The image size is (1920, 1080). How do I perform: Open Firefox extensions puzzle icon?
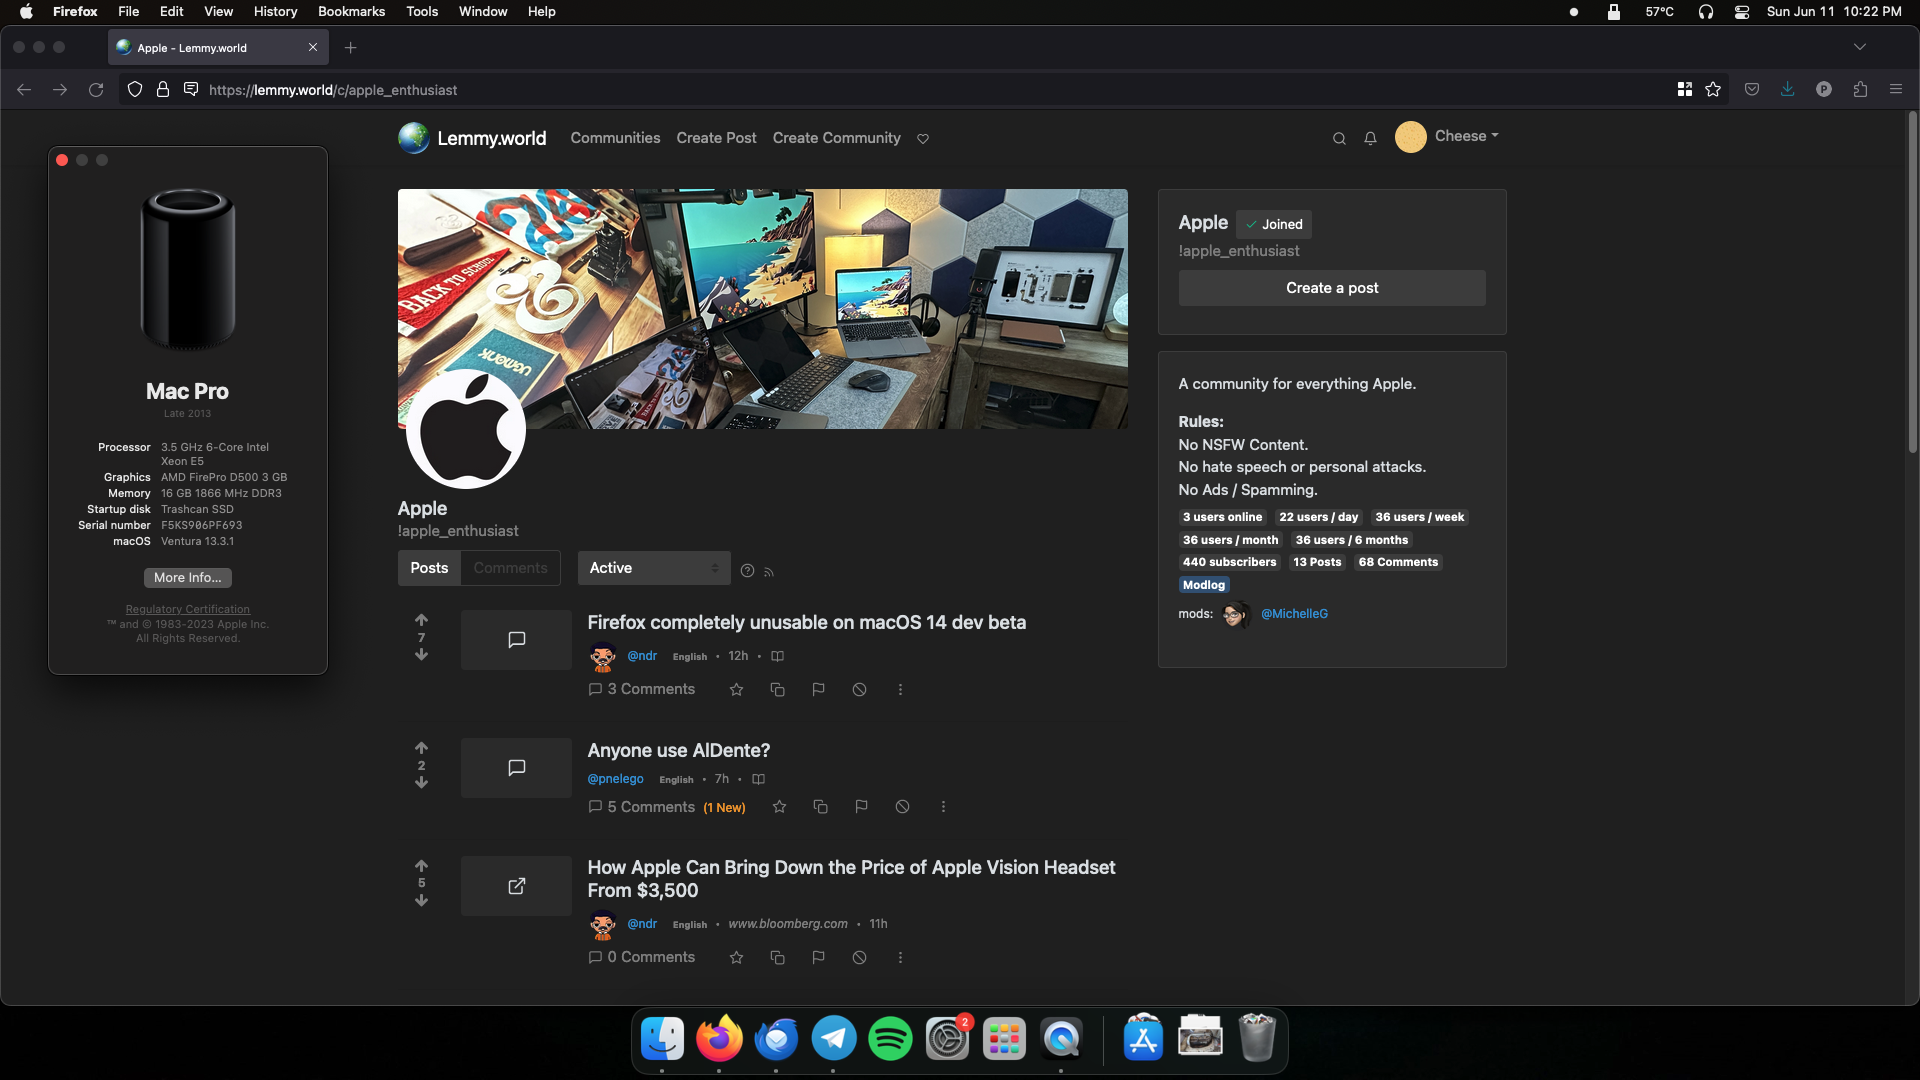tap(1860, 90)
